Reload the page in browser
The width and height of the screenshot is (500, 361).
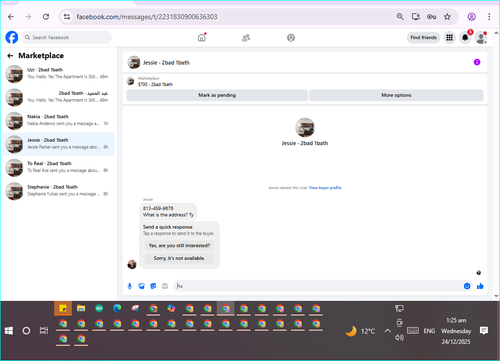(x=46, y=17)
